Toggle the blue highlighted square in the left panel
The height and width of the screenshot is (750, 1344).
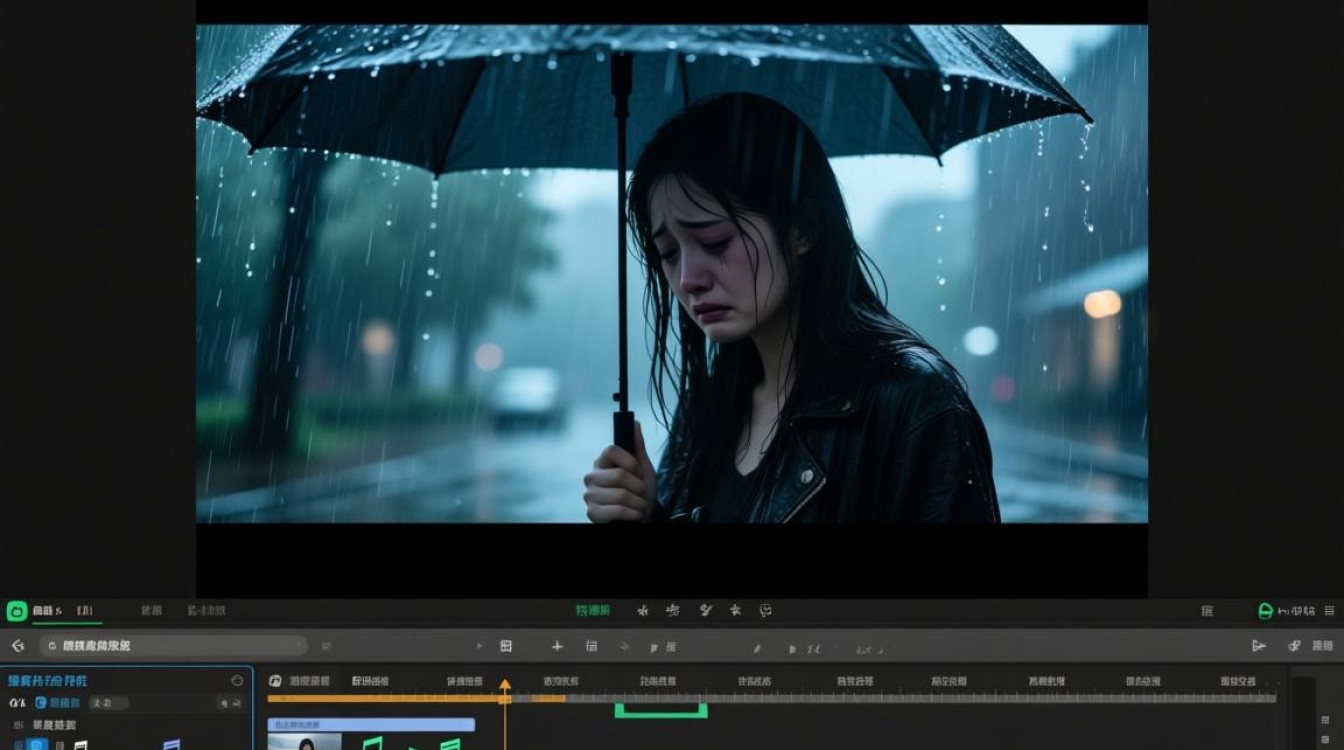(x=37, y=745)
